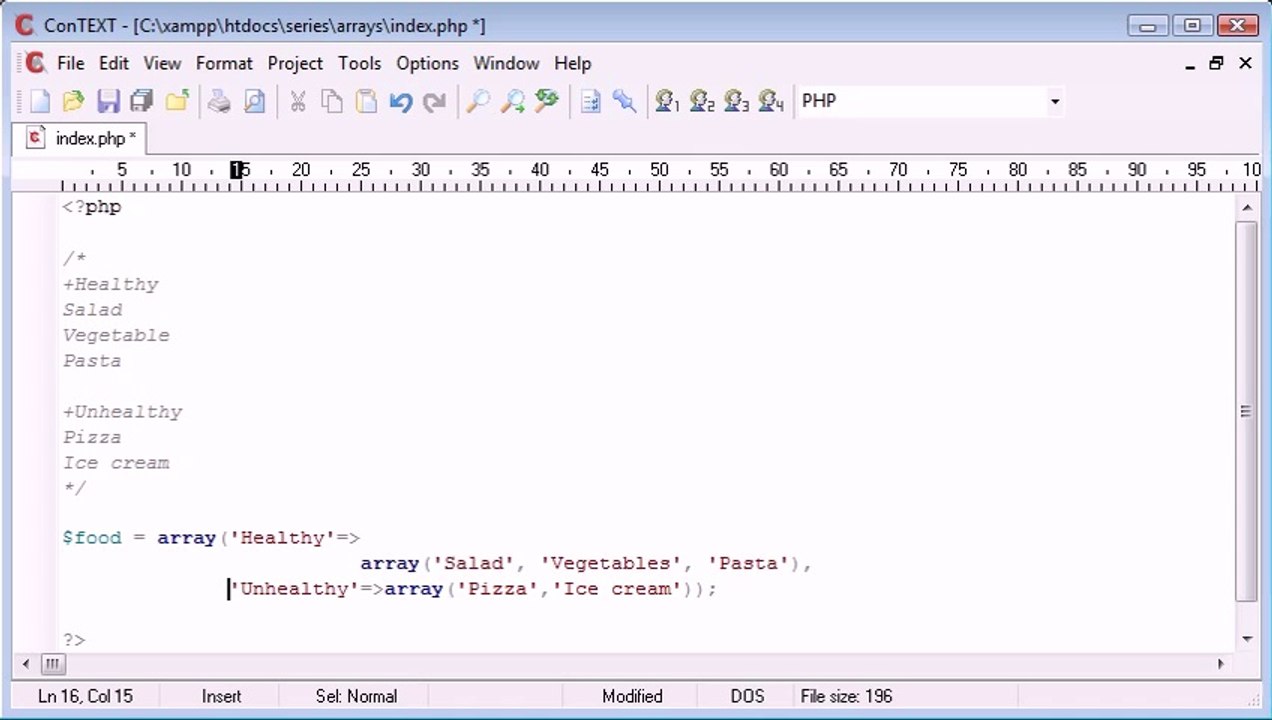Click the 'File size: 196' status entry
The width and height of the screenshot is (1272, 720).
pyautogui.click(x=846, y=696)
